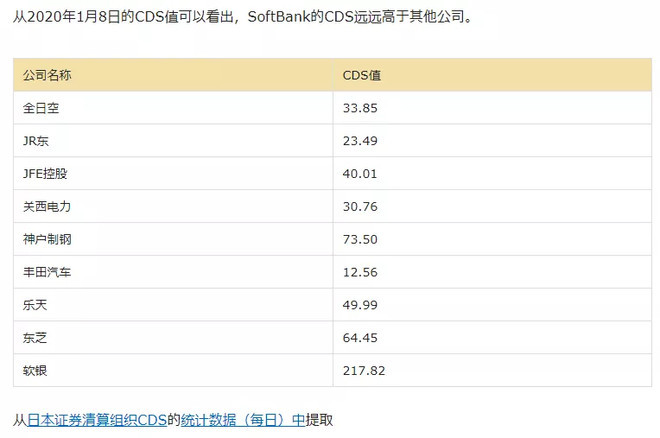Click the 30.76 value cell
Viewport: 660px width, 438px height.
point(360,206)
